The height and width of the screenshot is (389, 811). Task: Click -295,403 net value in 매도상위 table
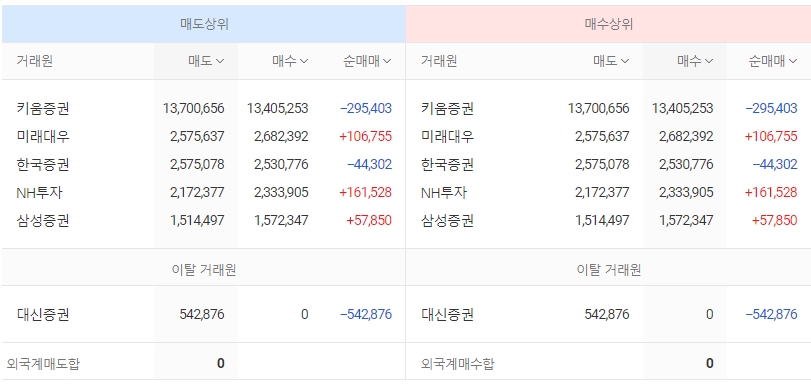click(366, 109)
